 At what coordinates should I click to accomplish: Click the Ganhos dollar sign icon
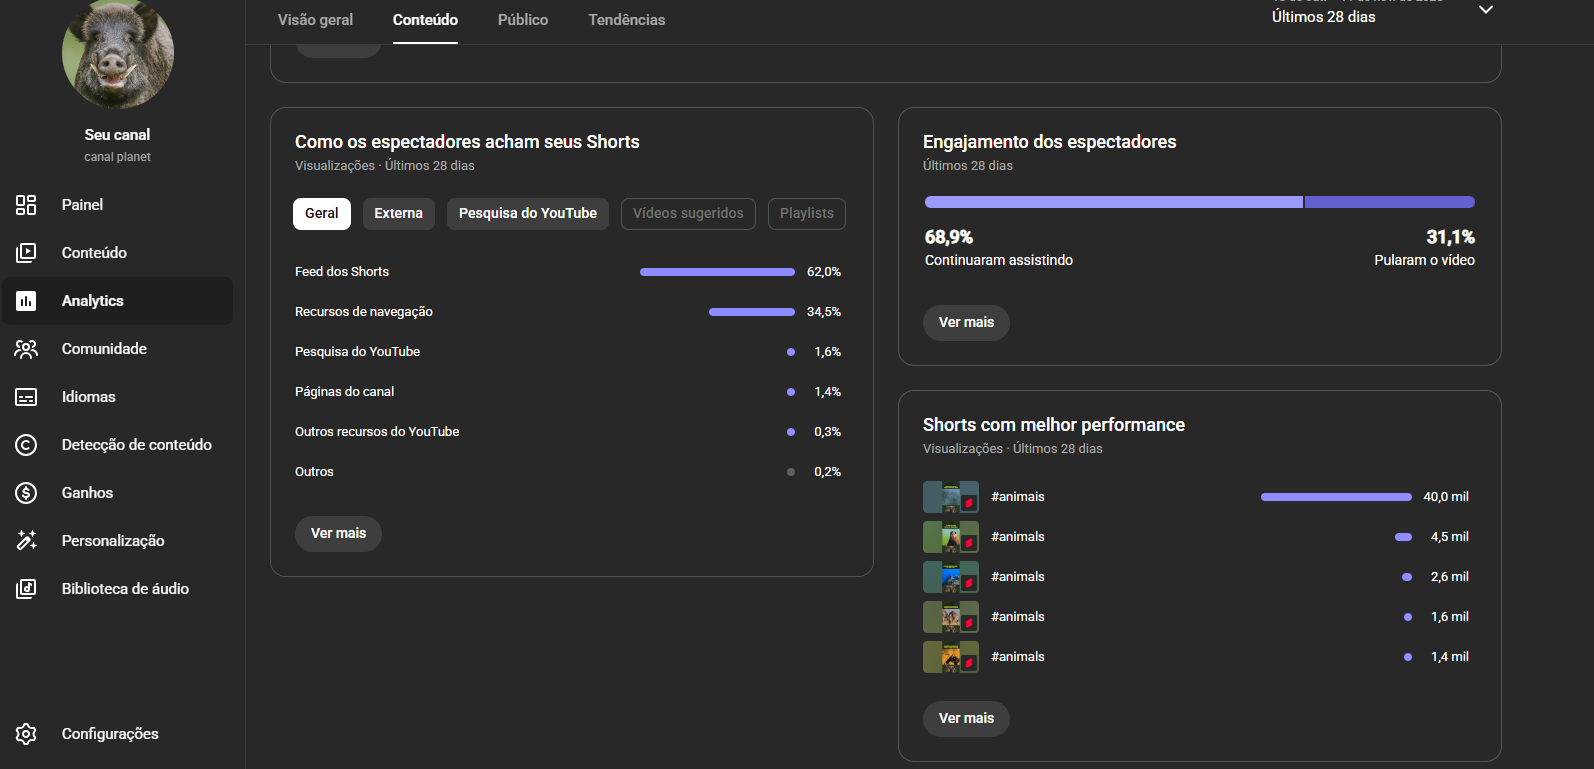click(x=26, y=493)
